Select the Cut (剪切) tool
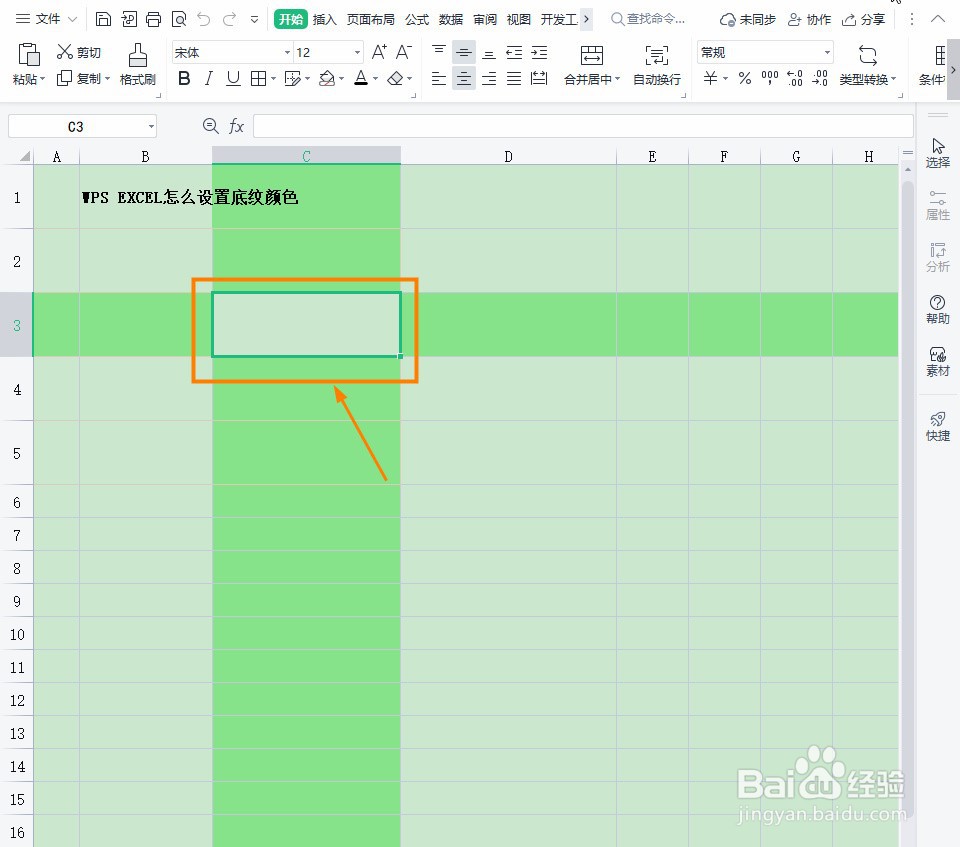Image resolution: width=960 pixels, height=847 pixels. 80,51
